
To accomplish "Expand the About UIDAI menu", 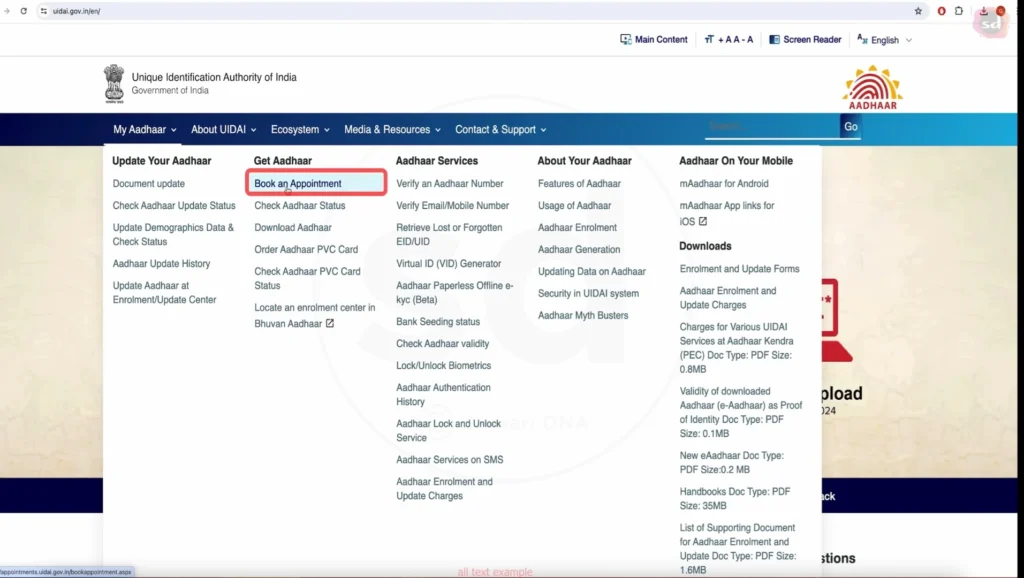I will pyautogui.click(x=224, y=130).
